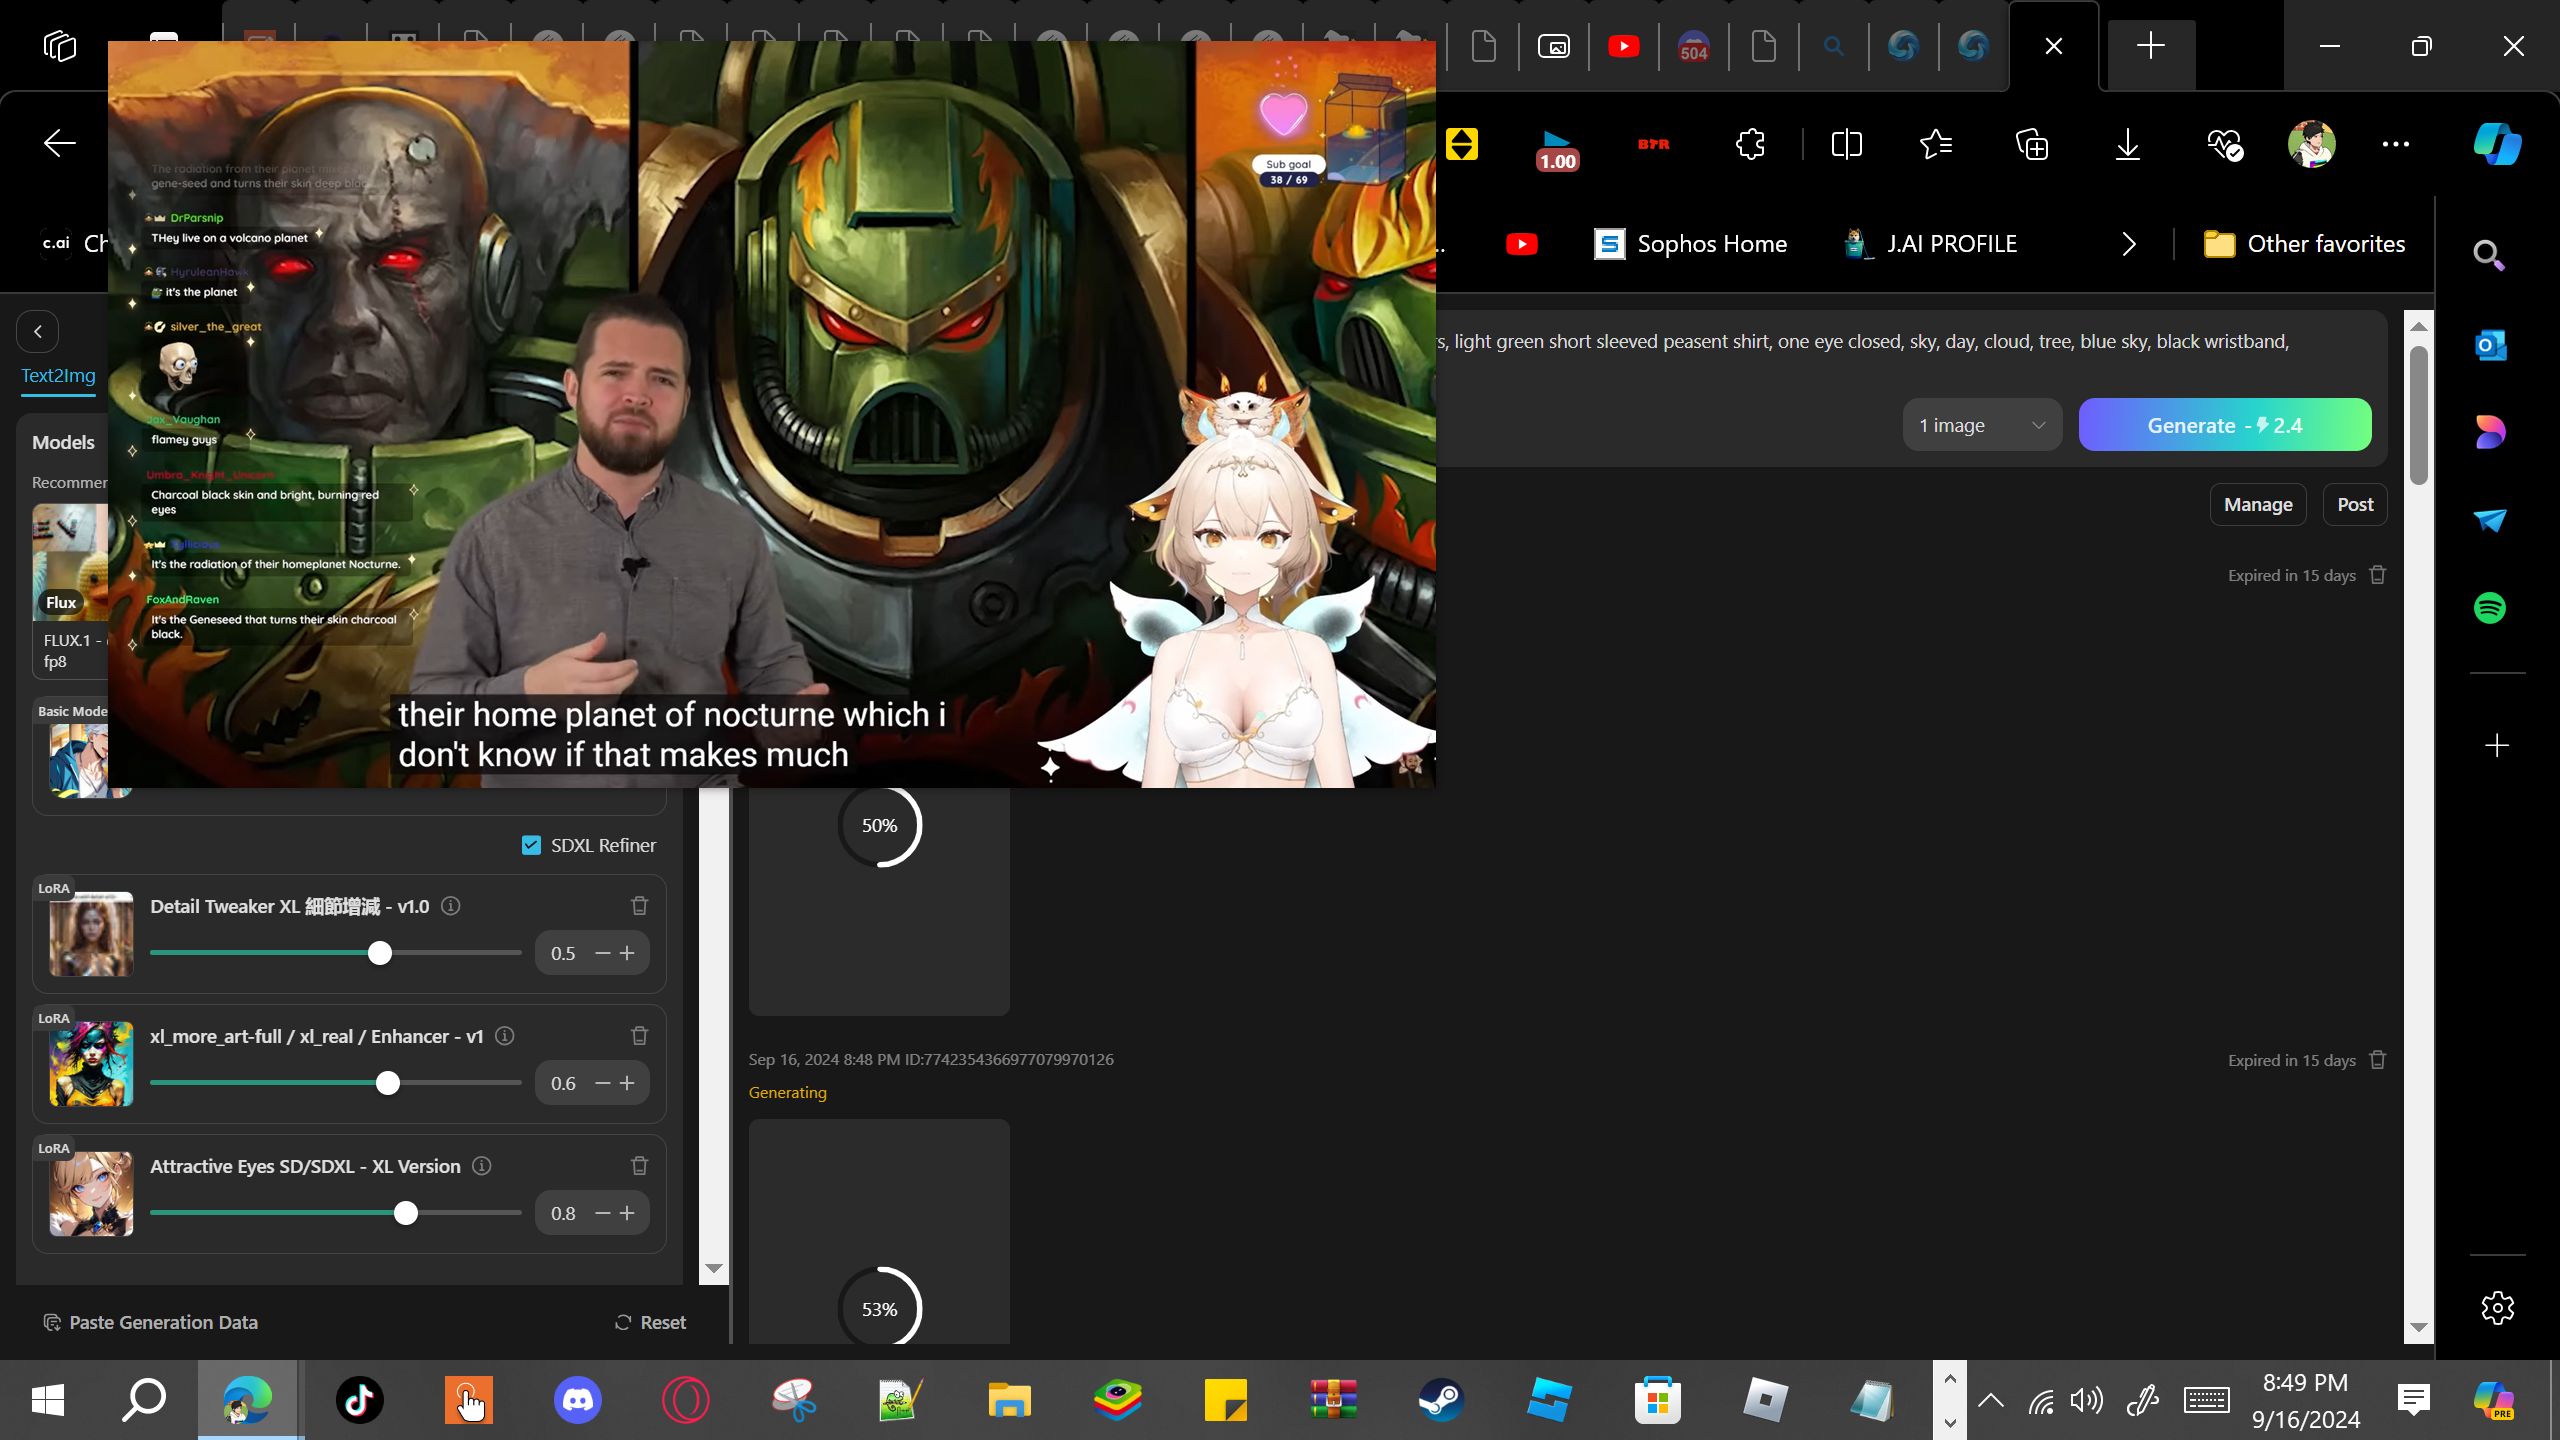
Task: Delete Detail Tweaker XL LoRA
Action: point(640,906)
